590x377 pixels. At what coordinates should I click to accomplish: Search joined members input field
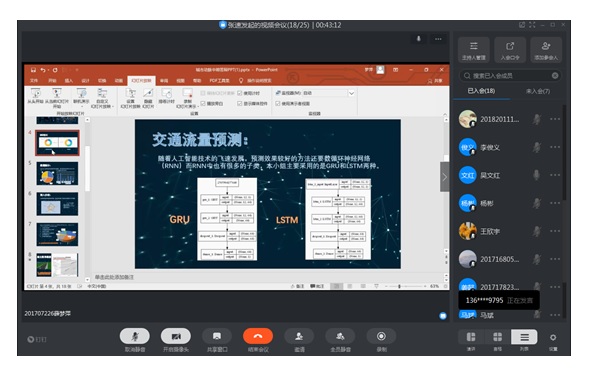(510, 76)
